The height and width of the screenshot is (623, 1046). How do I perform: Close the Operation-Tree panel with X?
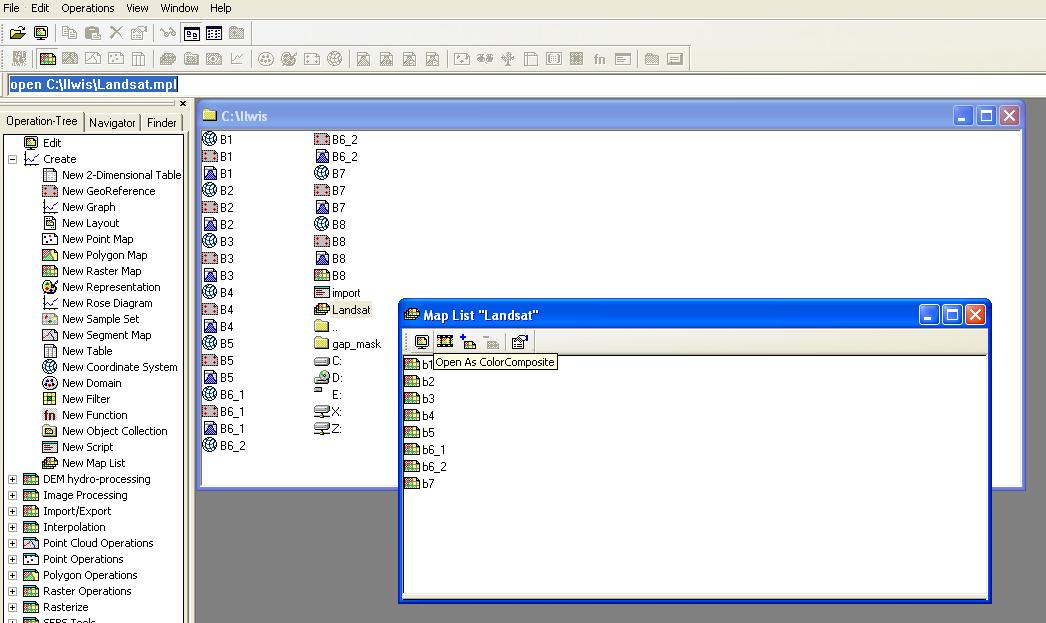click(183, 103)
